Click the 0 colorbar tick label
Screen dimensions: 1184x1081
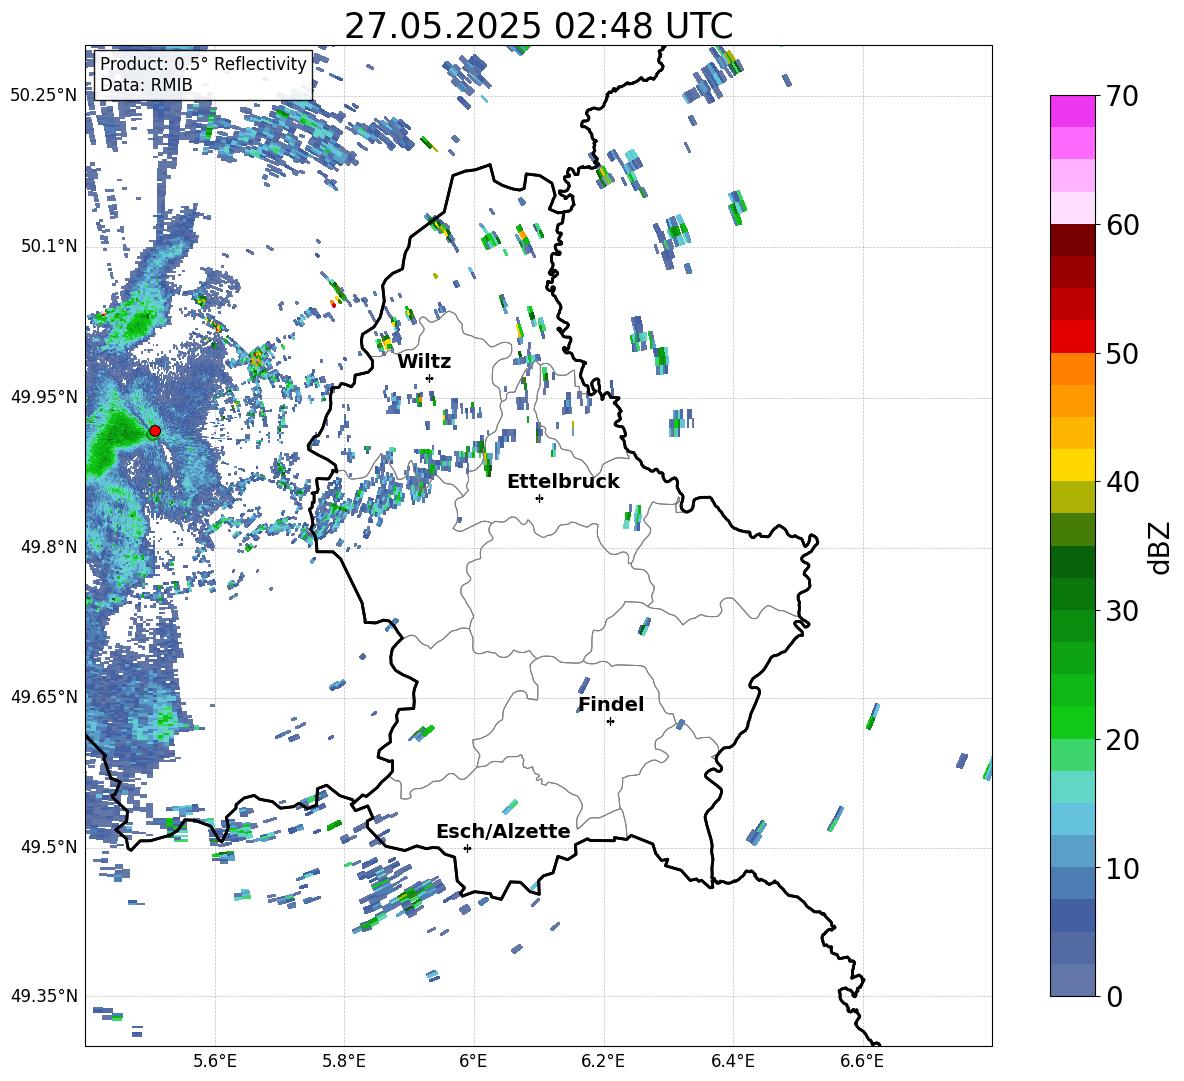pyautogui.click(x=1114, y=996)
